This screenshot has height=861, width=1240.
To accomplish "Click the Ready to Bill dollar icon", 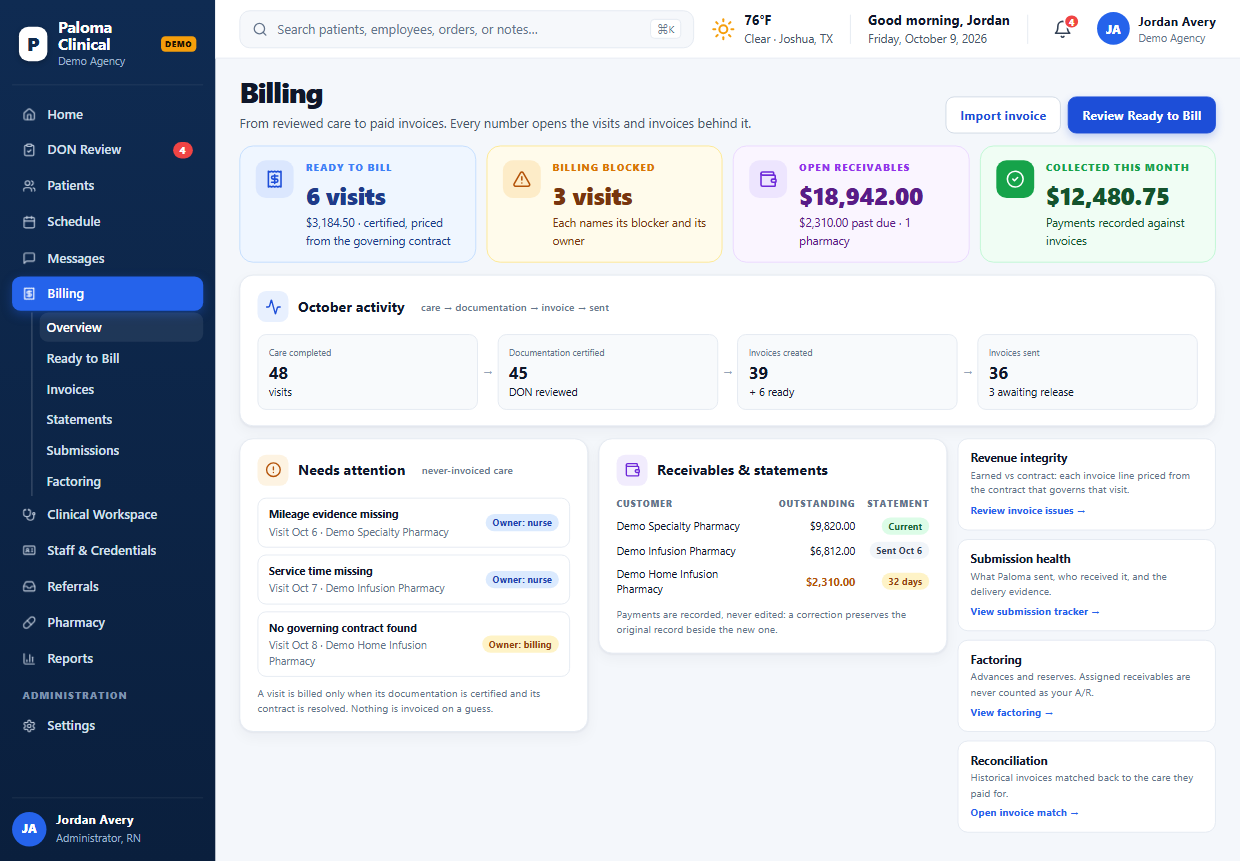I will 274,179.
